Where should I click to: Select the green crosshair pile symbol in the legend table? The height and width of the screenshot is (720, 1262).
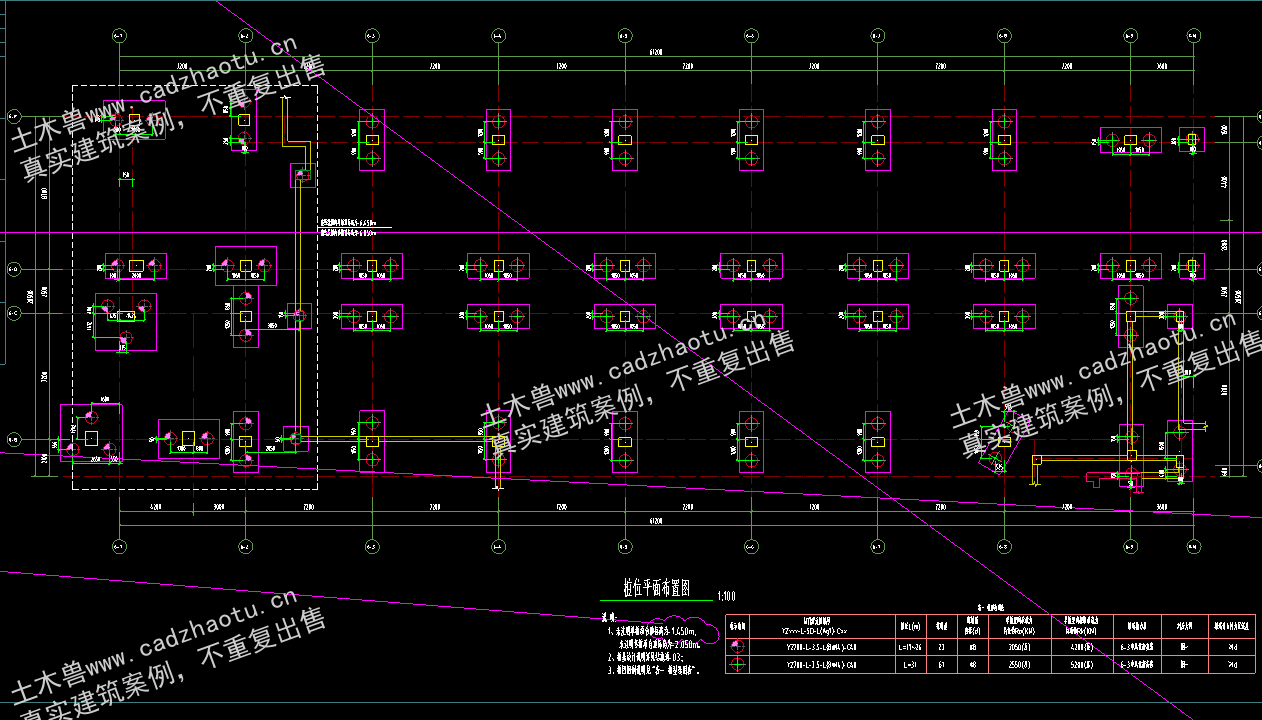[739, 665]
